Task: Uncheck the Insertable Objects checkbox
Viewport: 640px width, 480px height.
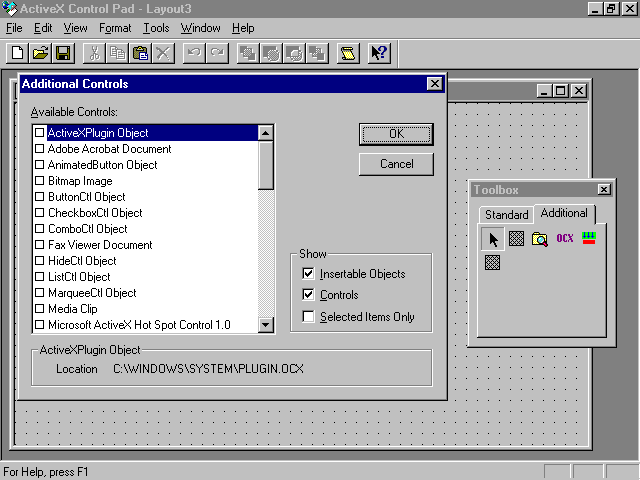Action: pyautogui.click(x=309, y=274)
